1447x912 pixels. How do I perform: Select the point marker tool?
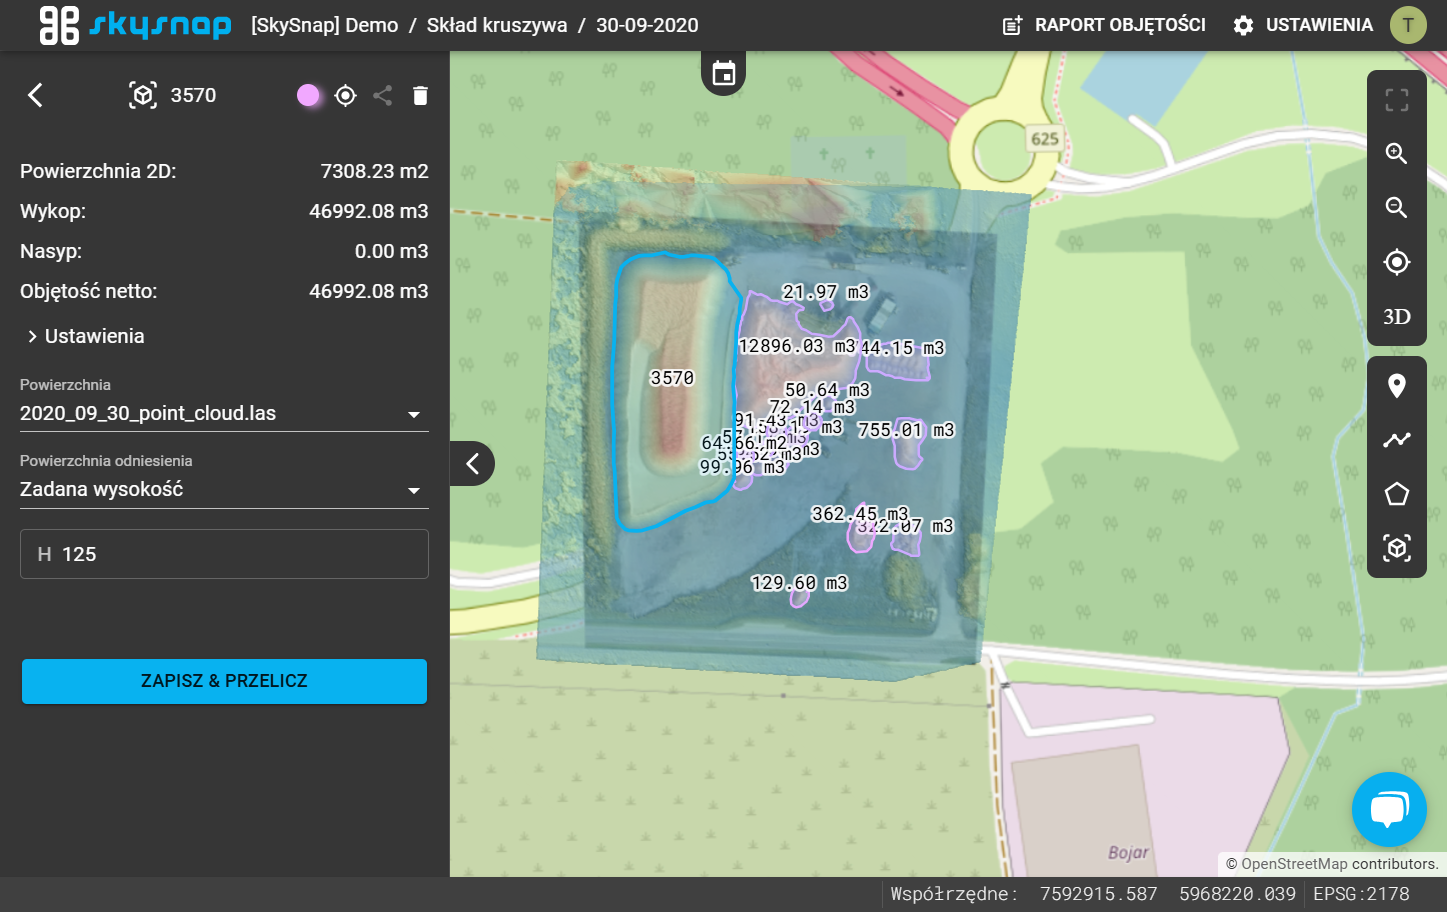[x=1397, y=386]
